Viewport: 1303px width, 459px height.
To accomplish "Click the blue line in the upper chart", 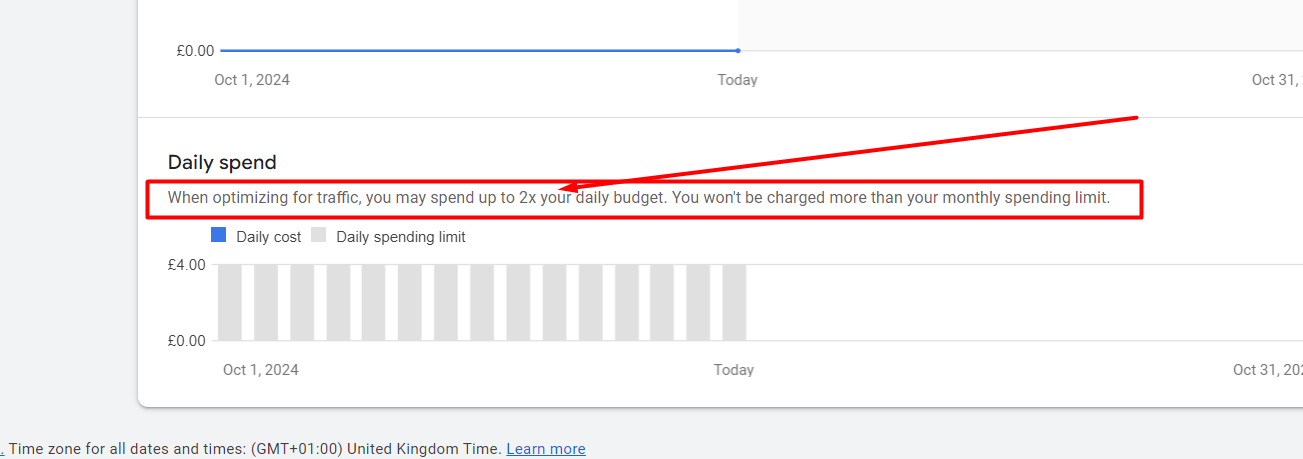I will tap(478, 50).
